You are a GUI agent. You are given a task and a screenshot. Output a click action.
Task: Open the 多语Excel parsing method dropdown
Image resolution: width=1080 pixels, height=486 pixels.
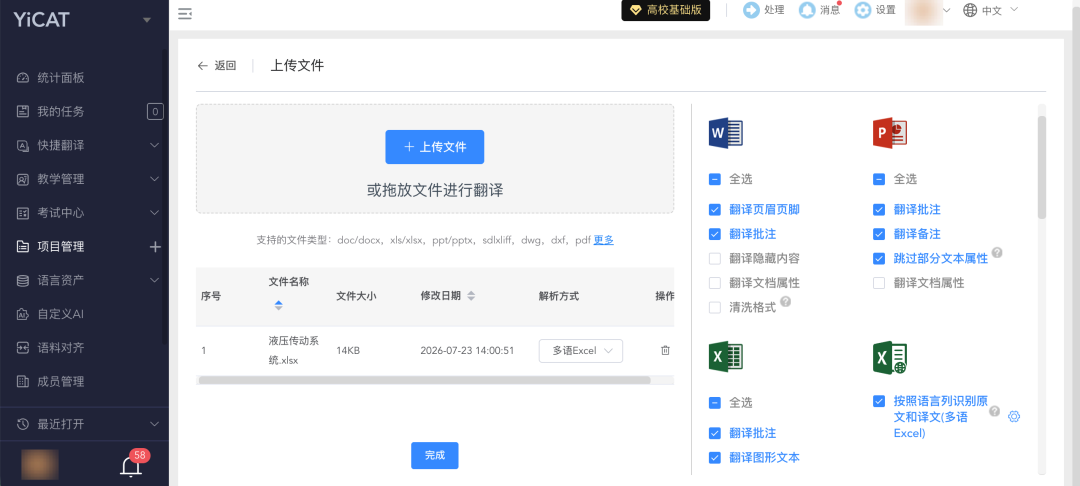tap(581, 350)
